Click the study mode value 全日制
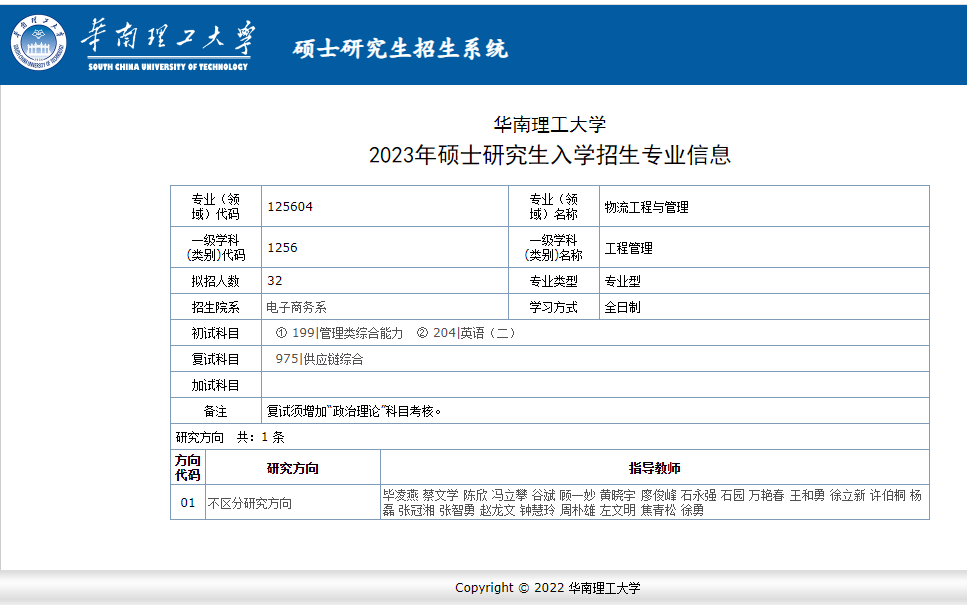Screen dimensions: 967x607 point(622,307)
